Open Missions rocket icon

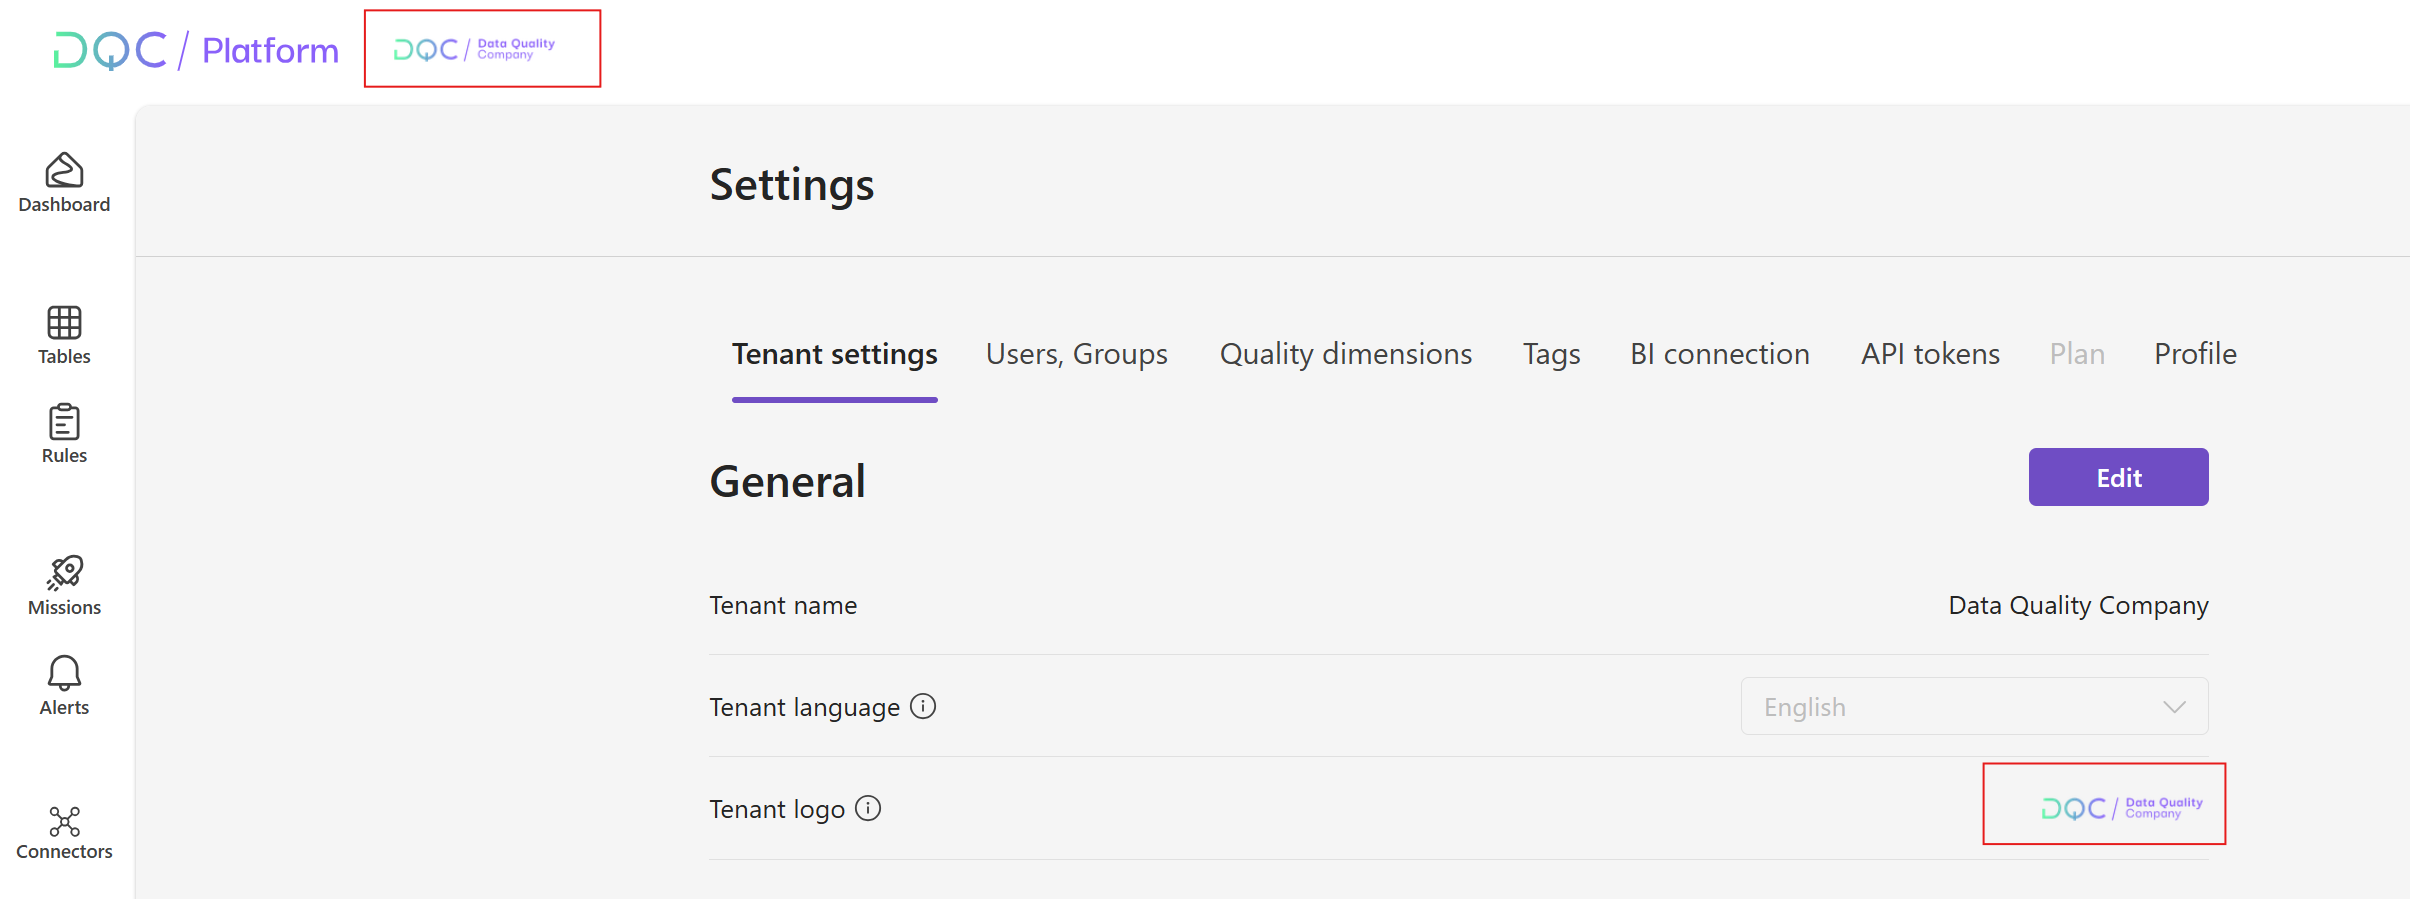pyautogui.click(x=64, y=573)
